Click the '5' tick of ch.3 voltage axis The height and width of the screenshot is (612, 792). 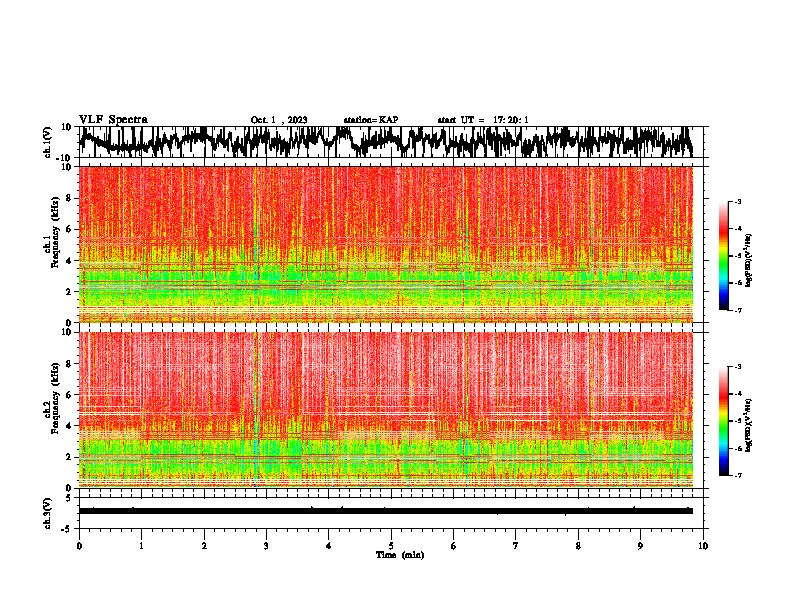[69, 498]
